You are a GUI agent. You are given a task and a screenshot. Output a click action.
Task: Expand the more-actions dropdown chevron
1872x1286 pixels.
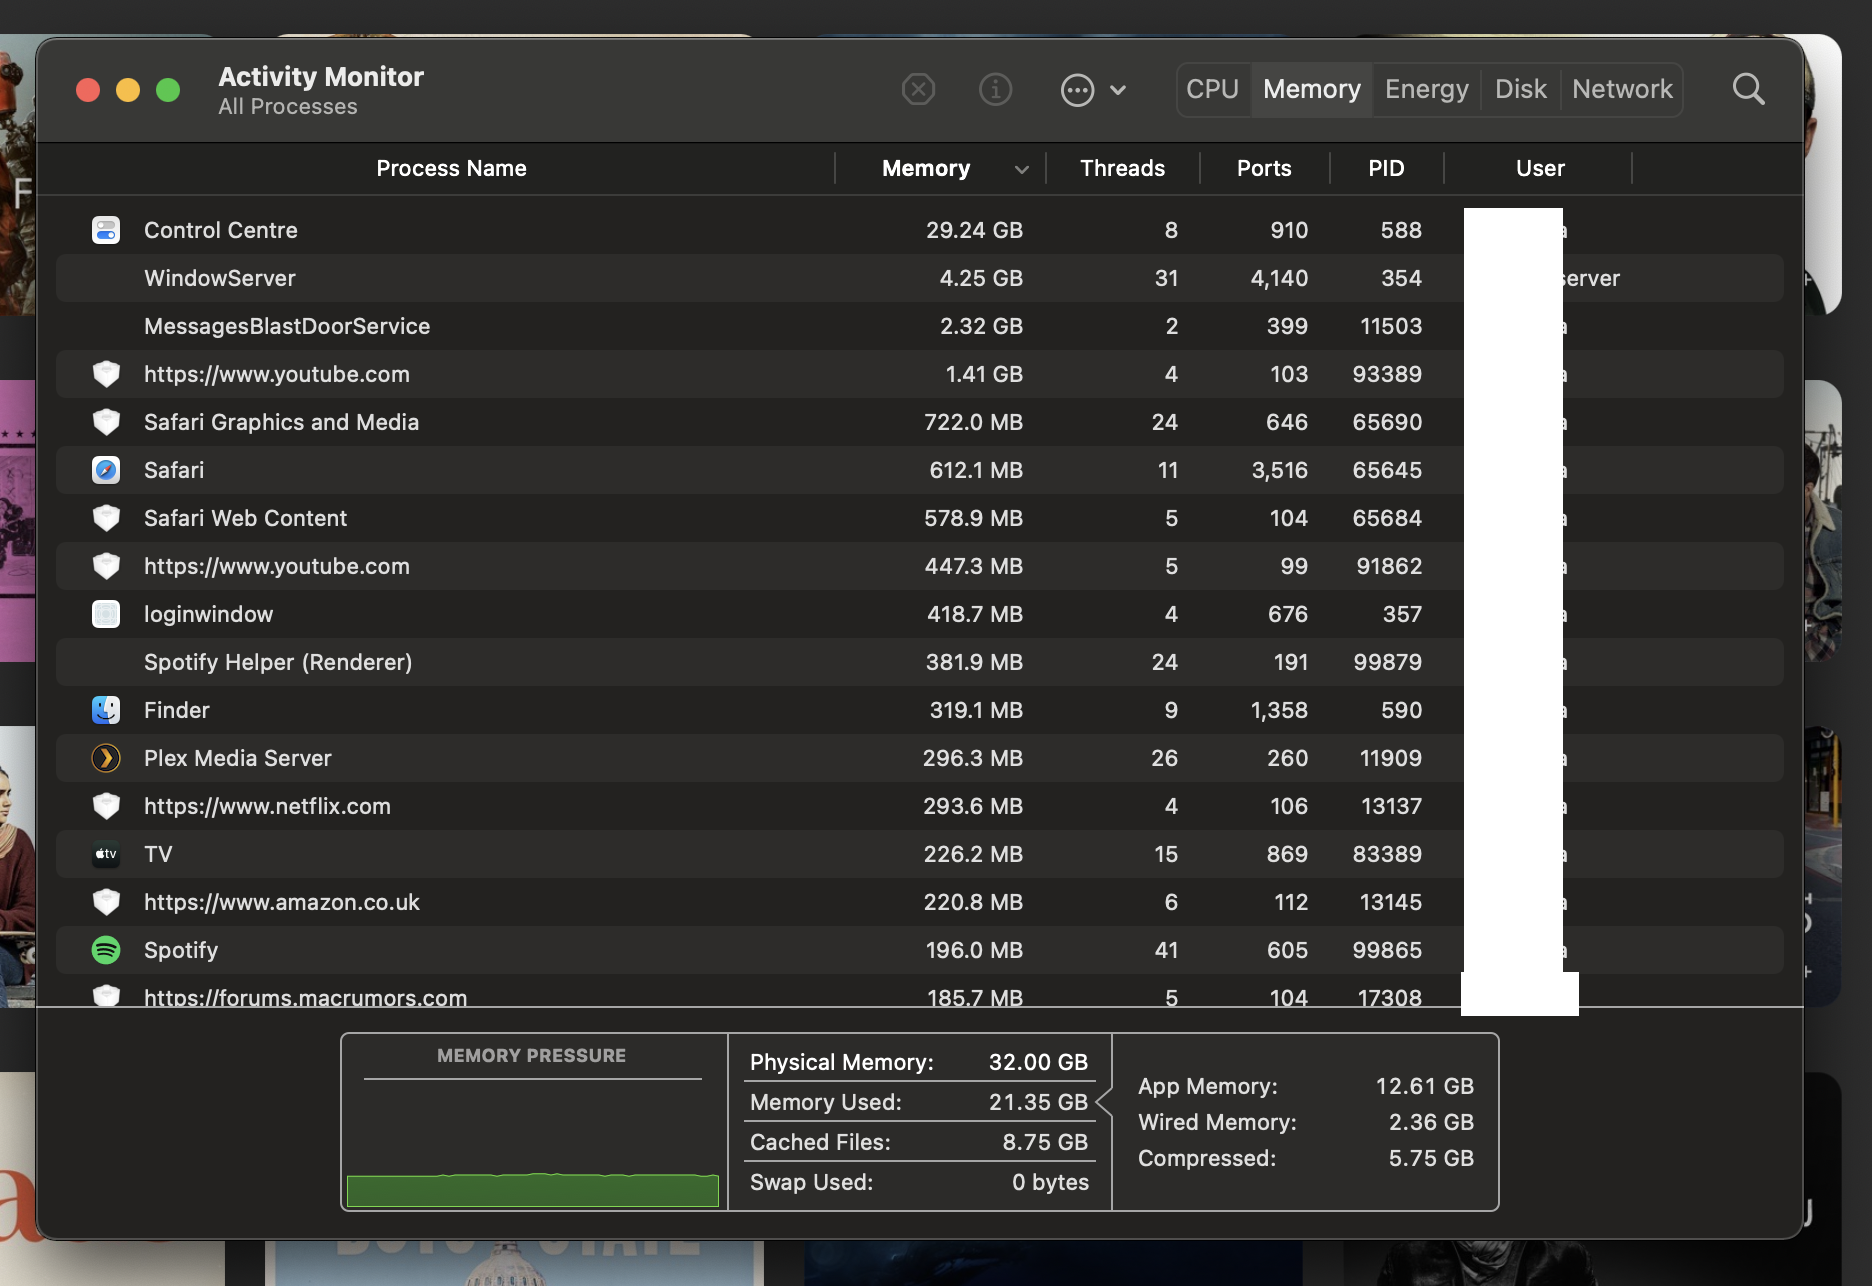(x=1118, y=90)
